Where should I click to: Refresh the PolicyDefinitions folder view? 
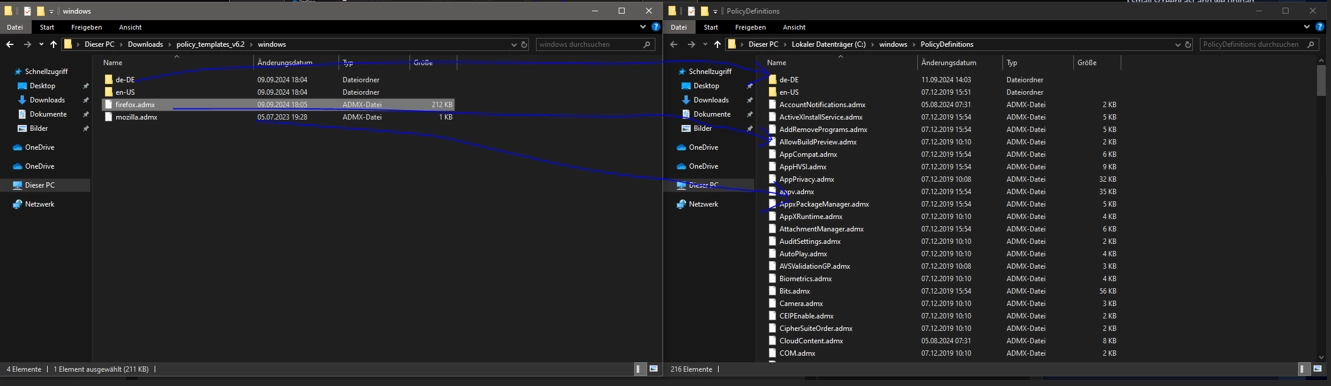click(1188, 44)
